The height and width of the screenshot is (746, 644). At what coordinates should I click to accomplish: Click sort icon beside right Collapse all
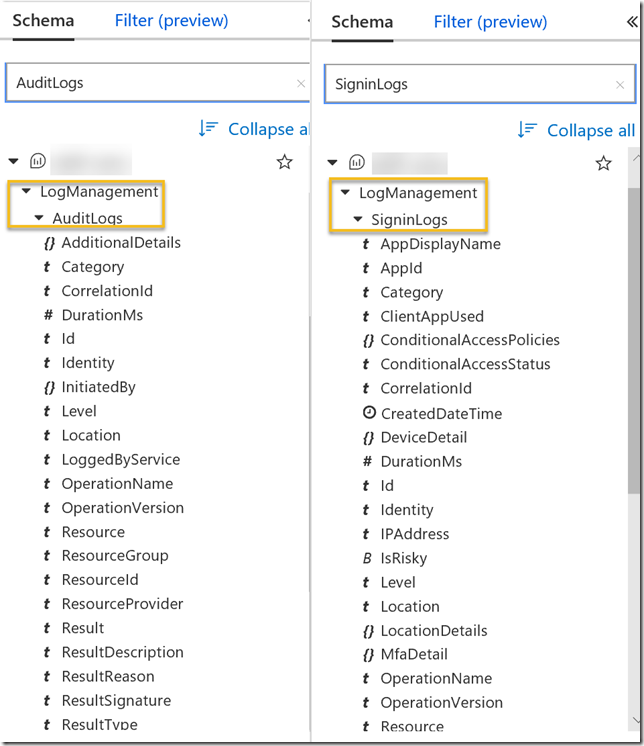tap(527, 129)
